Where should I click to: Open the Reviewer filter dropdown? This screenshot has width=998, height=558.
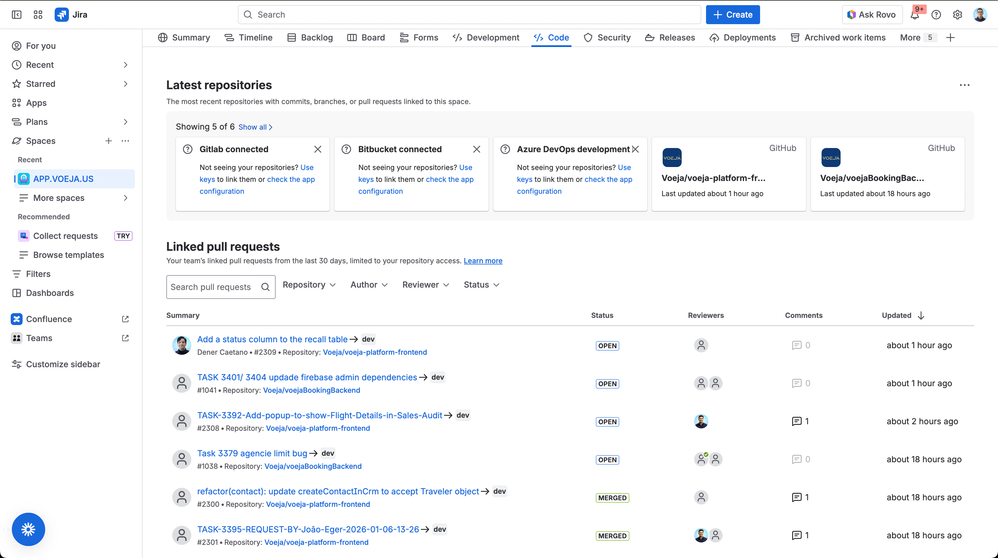click(x=425, y=285)
